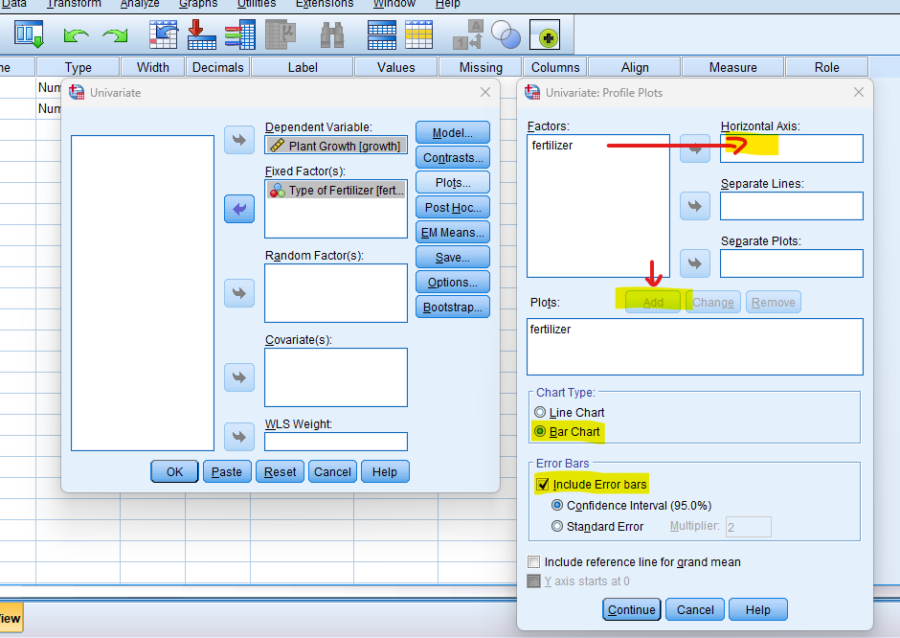Screen dimensions: 900x638
Task: Click the Bootstrap button
Action: click(452, 307)
